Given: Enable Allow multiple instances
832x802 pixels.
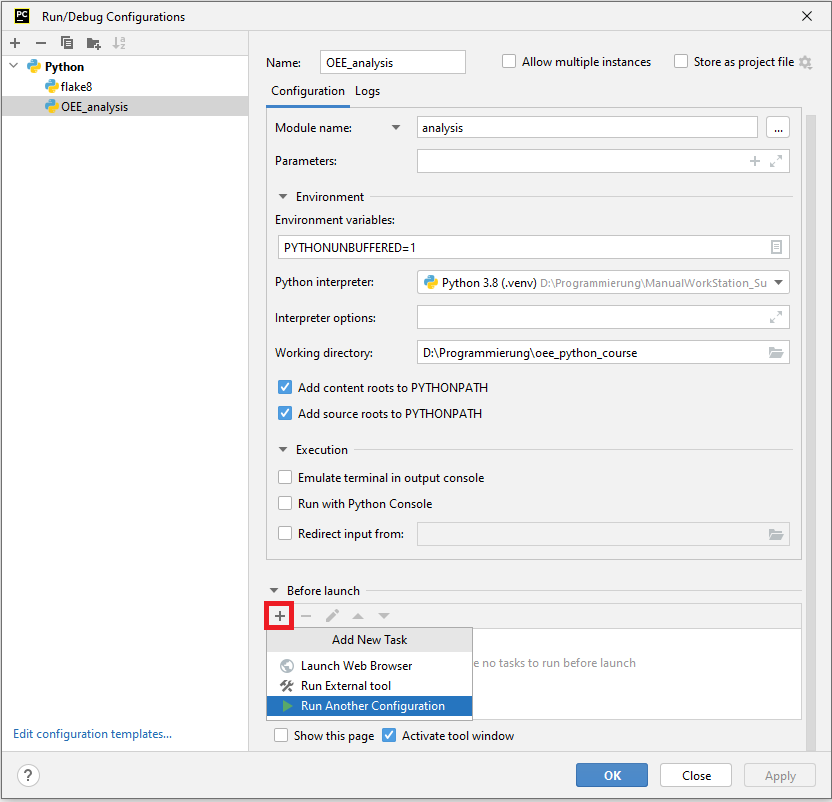Looking at the screenshot, I should pos(510,61).
